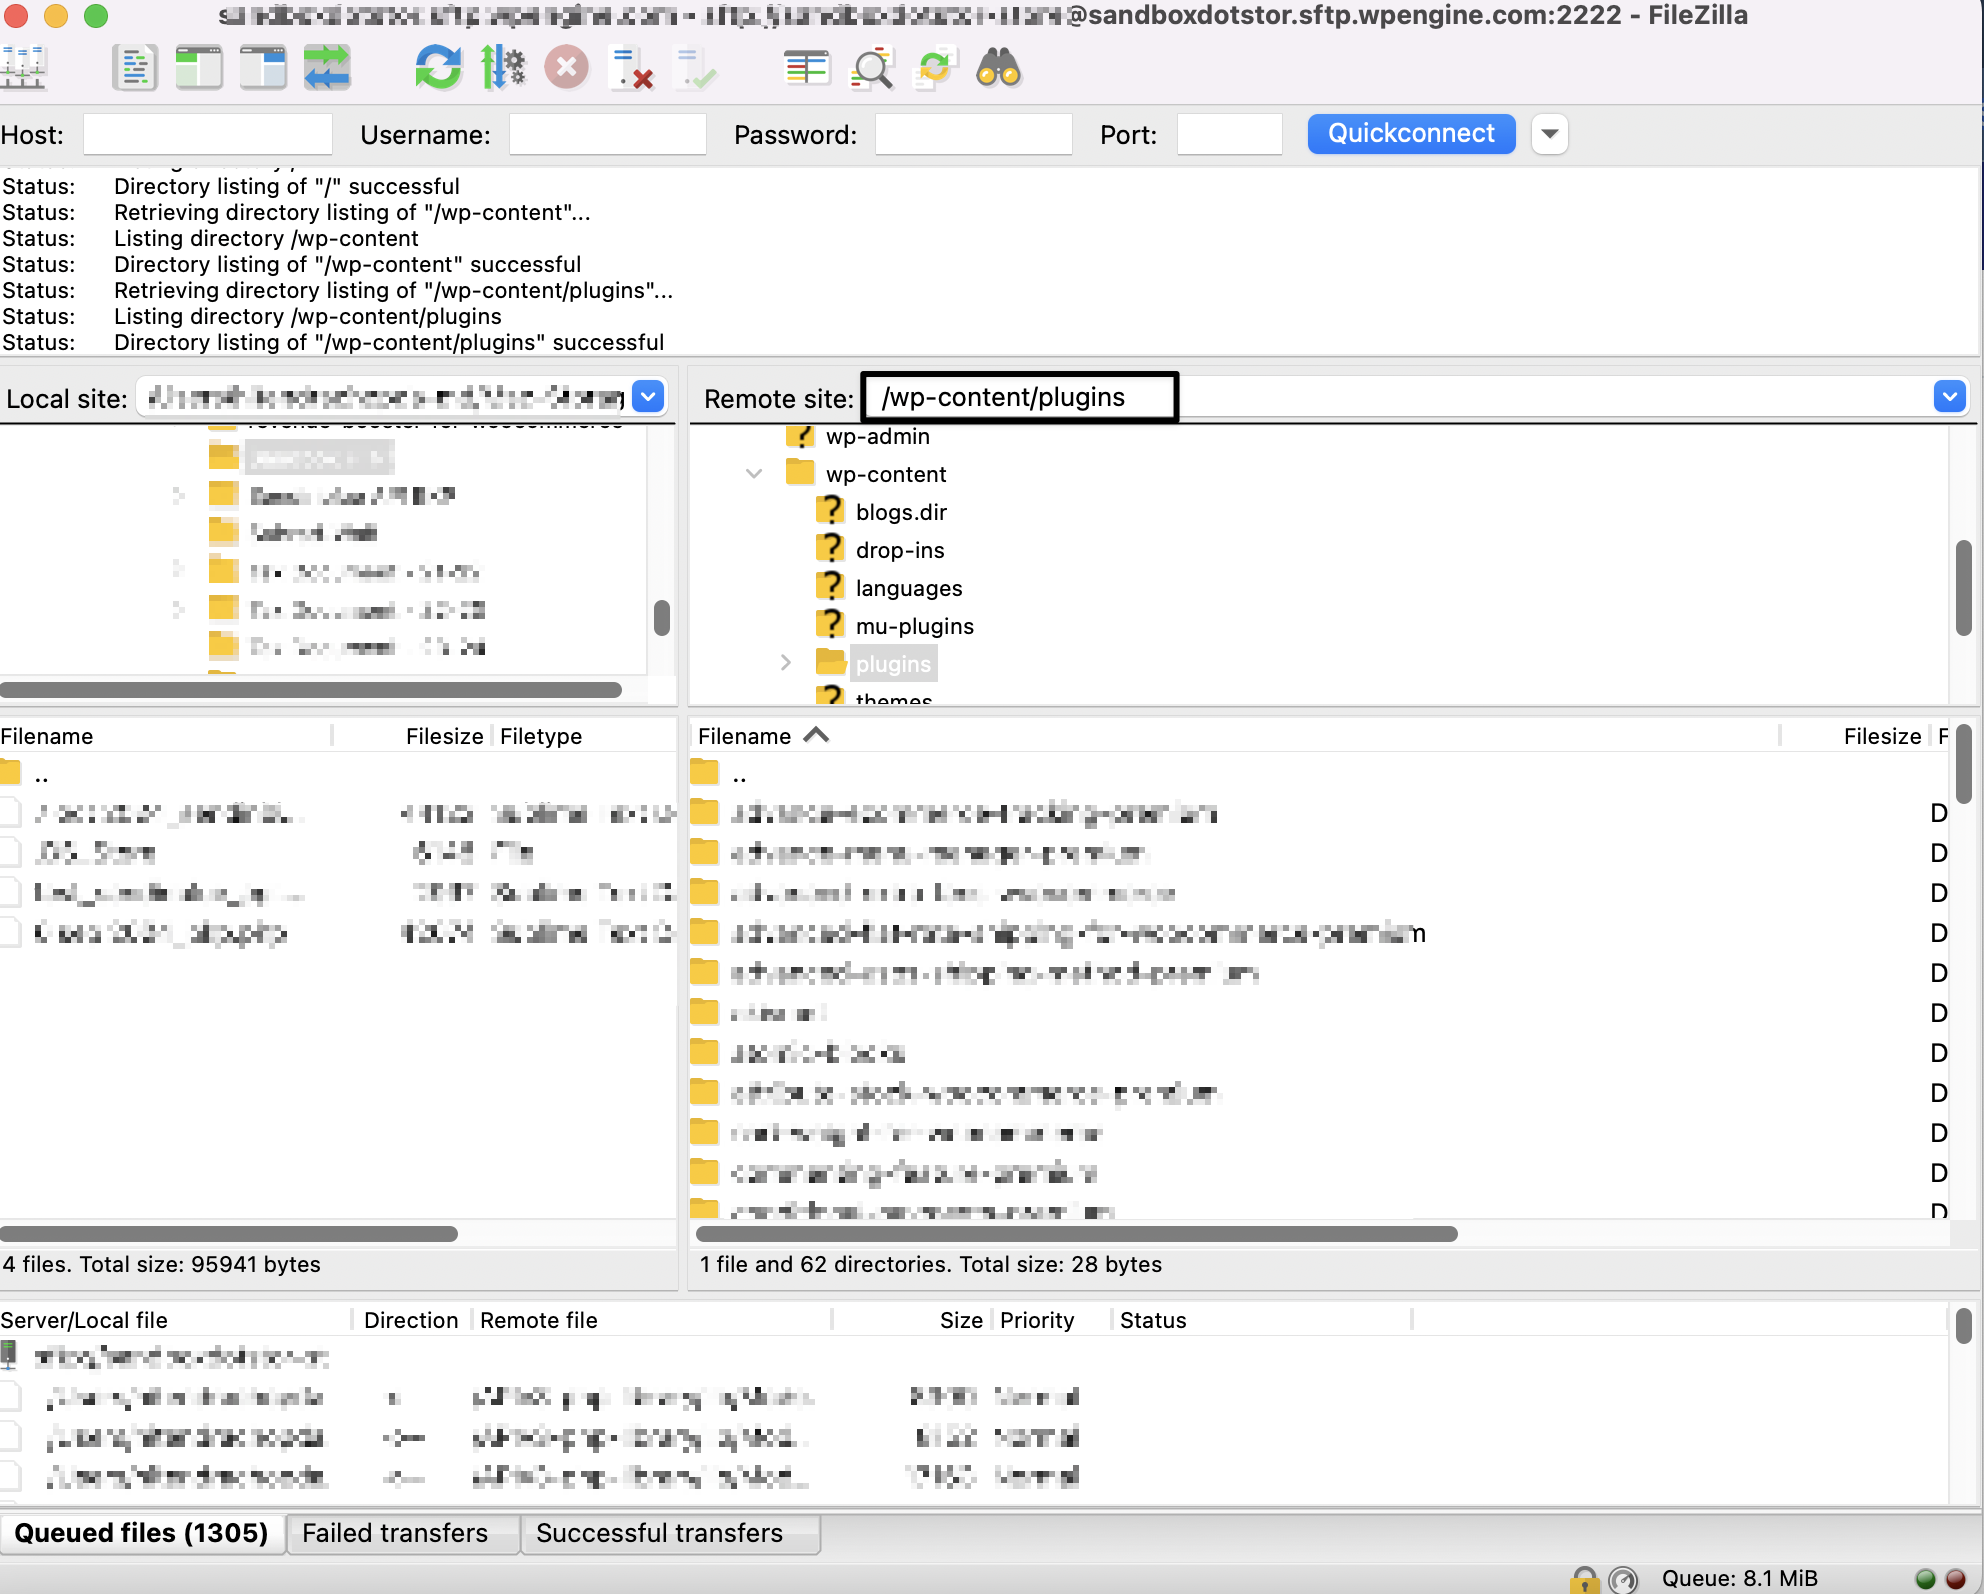Open parent folder '..' in remote file list
This screenshot has width=1984, height=1594.
click(x=739, y=775)
